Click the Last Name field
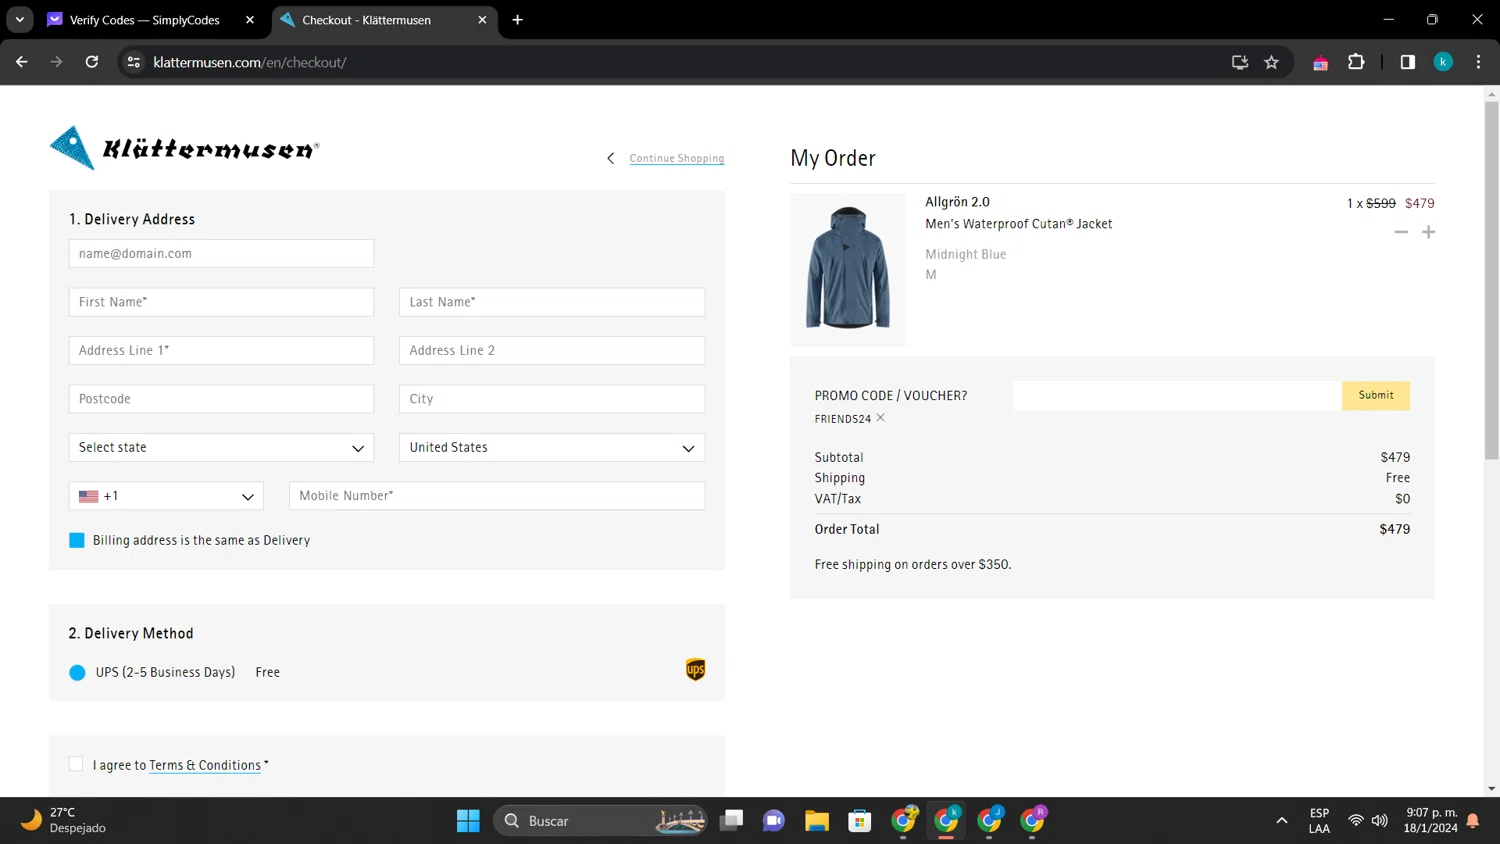This screenshot has width=1500, height=844. pos(552,302)
